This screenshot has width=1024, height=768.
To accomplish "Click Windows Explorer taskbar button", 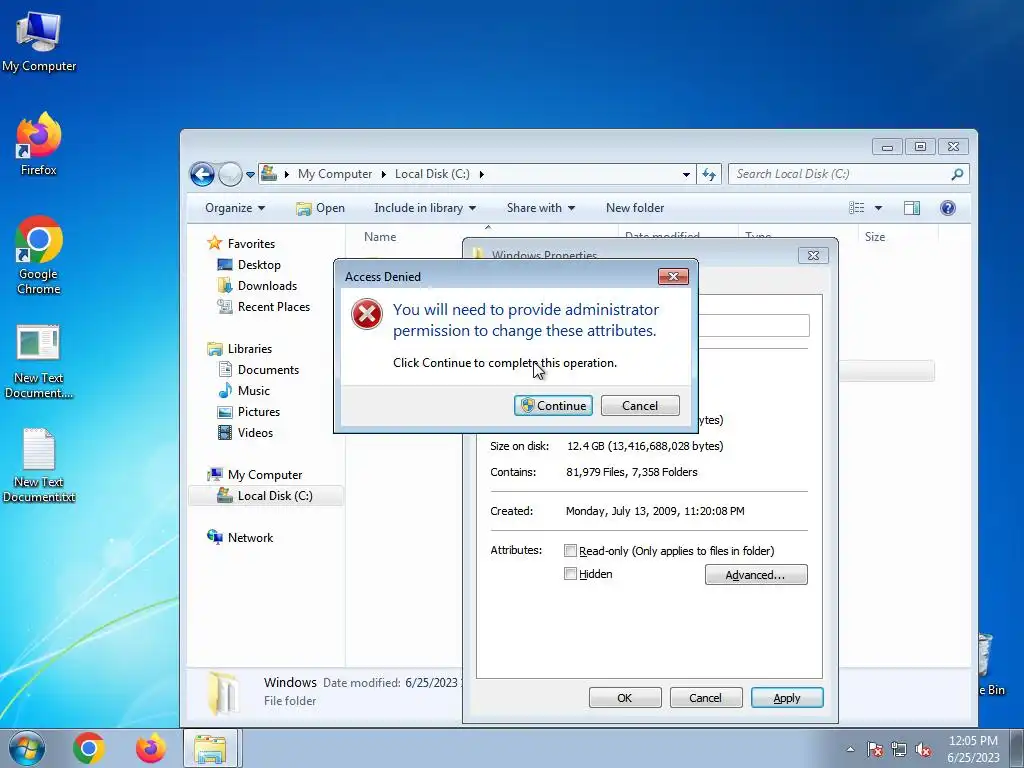I will click(210, 748).
